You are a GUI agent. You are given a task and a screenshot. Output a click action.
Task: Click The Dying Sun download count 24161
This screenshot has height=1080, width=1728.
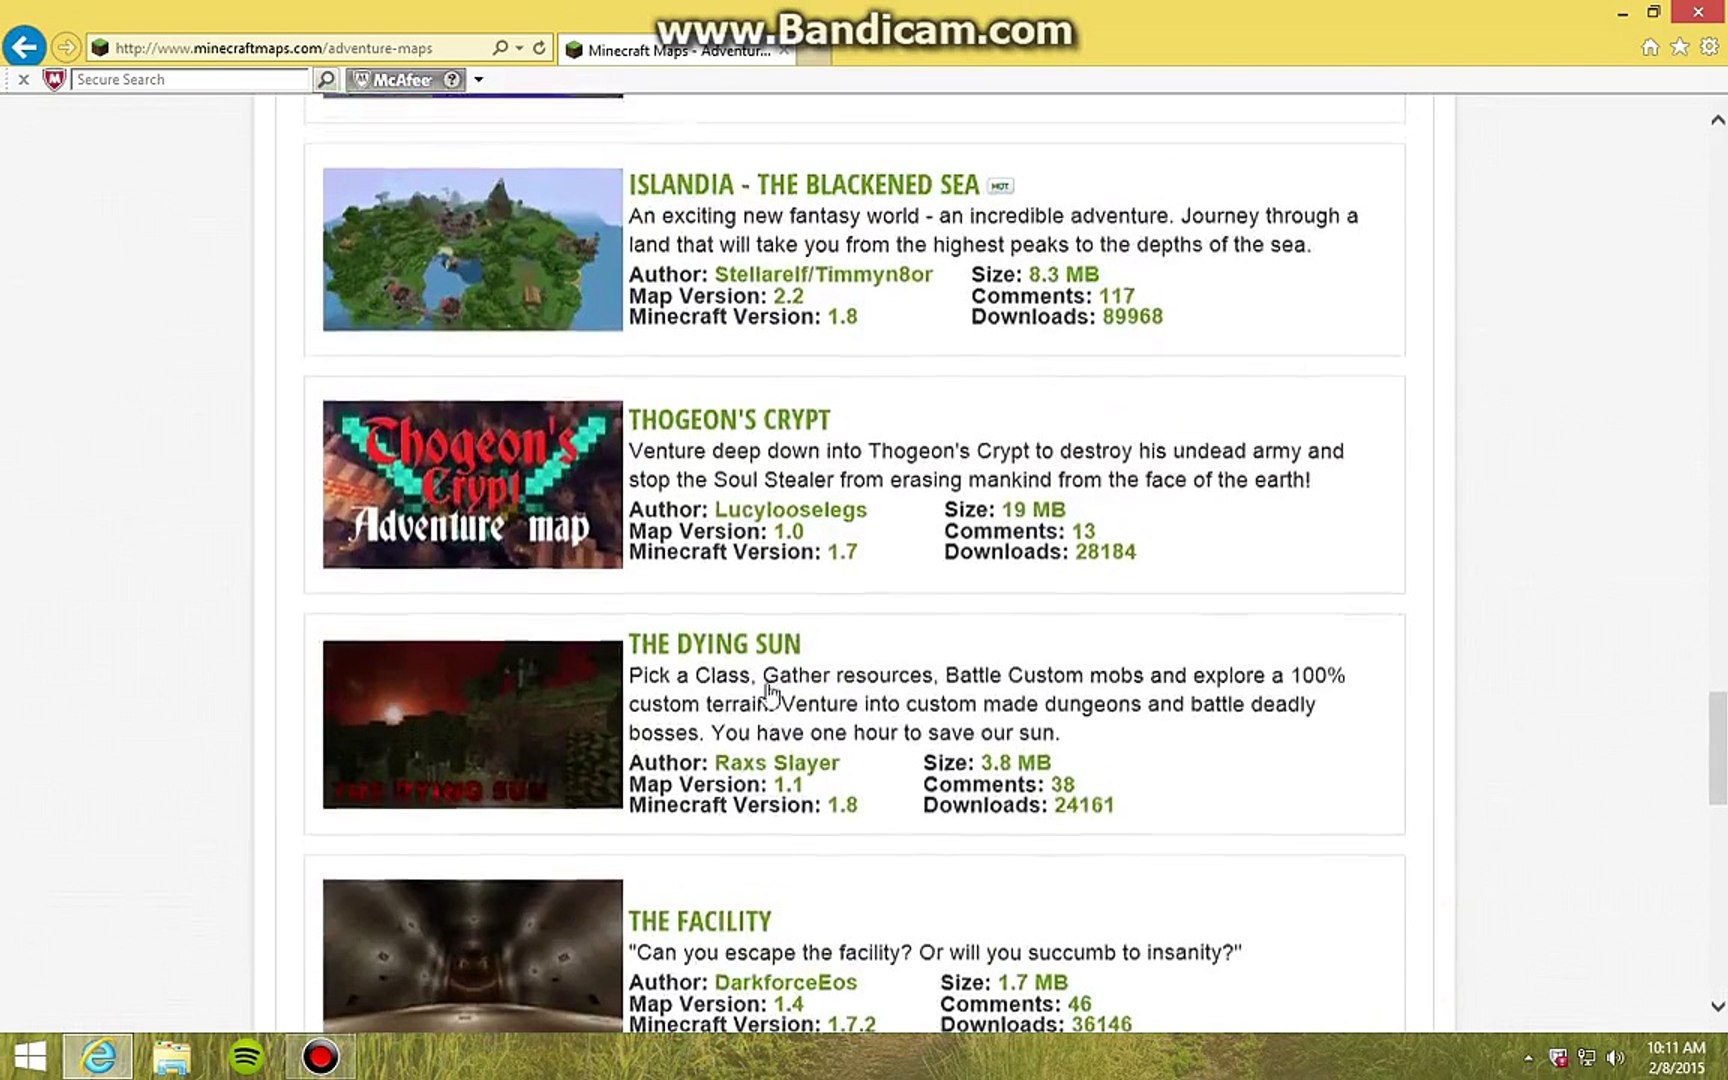[1084, 805]
